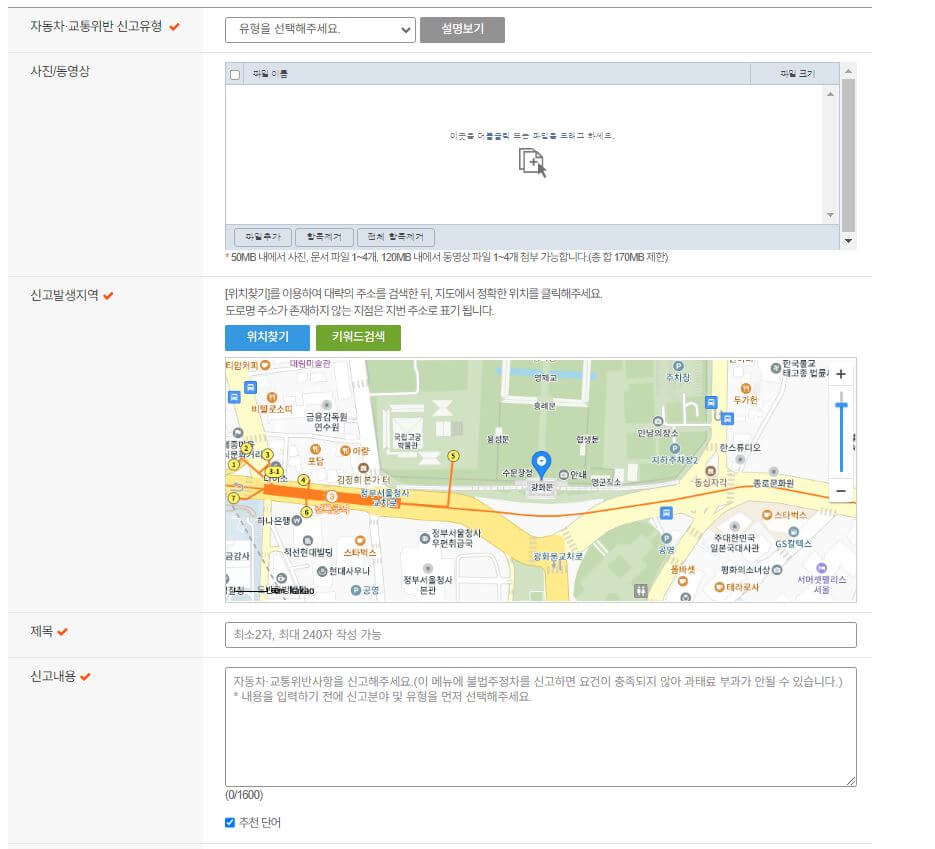Click the 안내 information icon near the pin
This screenshot has height=849, width=935.
point(564,475)
